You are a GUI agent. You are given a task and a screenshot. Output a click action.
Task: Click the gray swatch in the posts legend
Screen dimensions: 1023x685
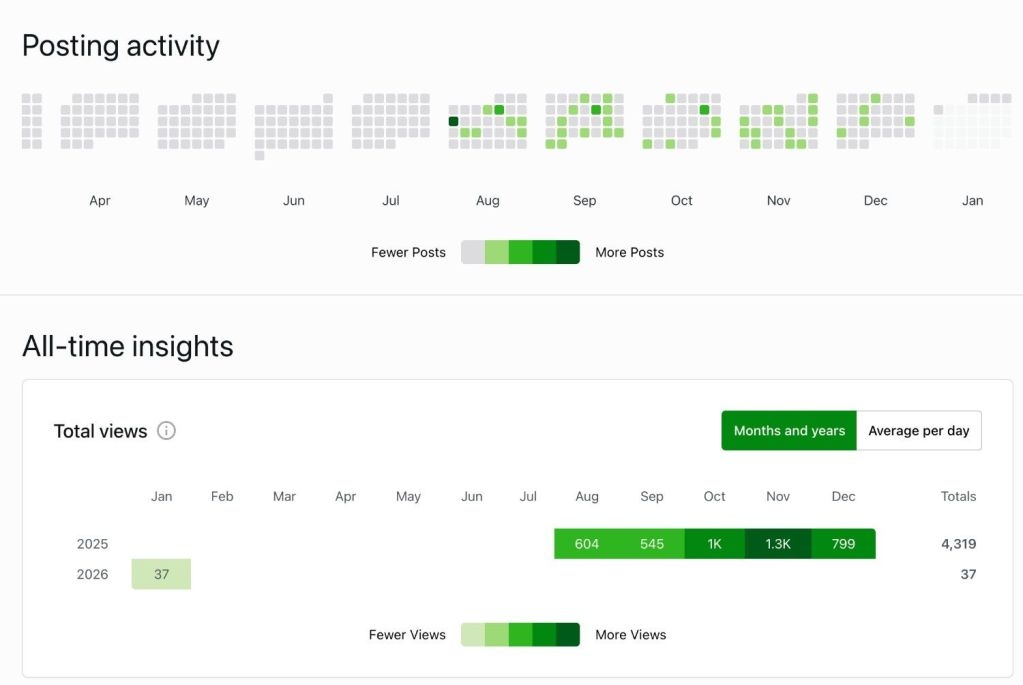click(473, 252)
